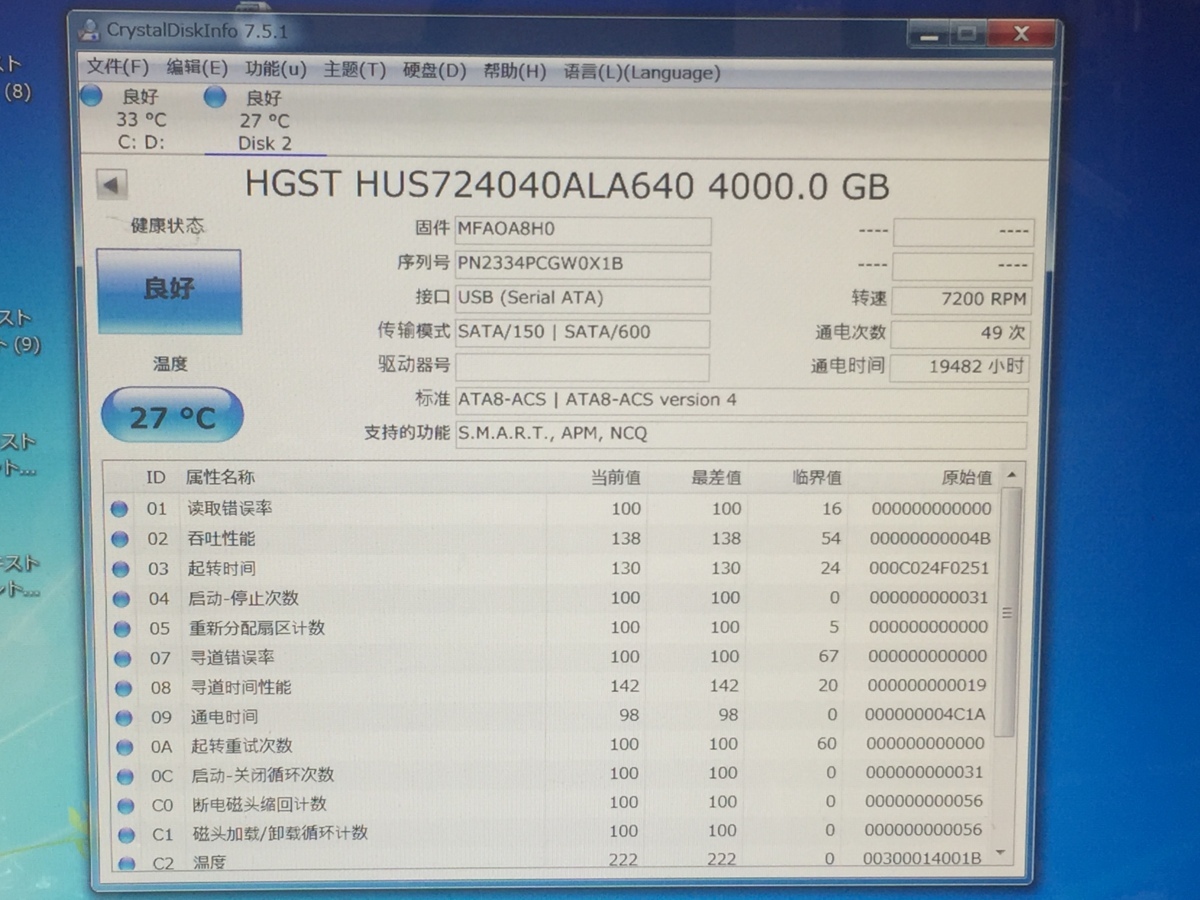
Task: Select the Disk 2 tab at 27 °C
Action: tap(265, 120)
